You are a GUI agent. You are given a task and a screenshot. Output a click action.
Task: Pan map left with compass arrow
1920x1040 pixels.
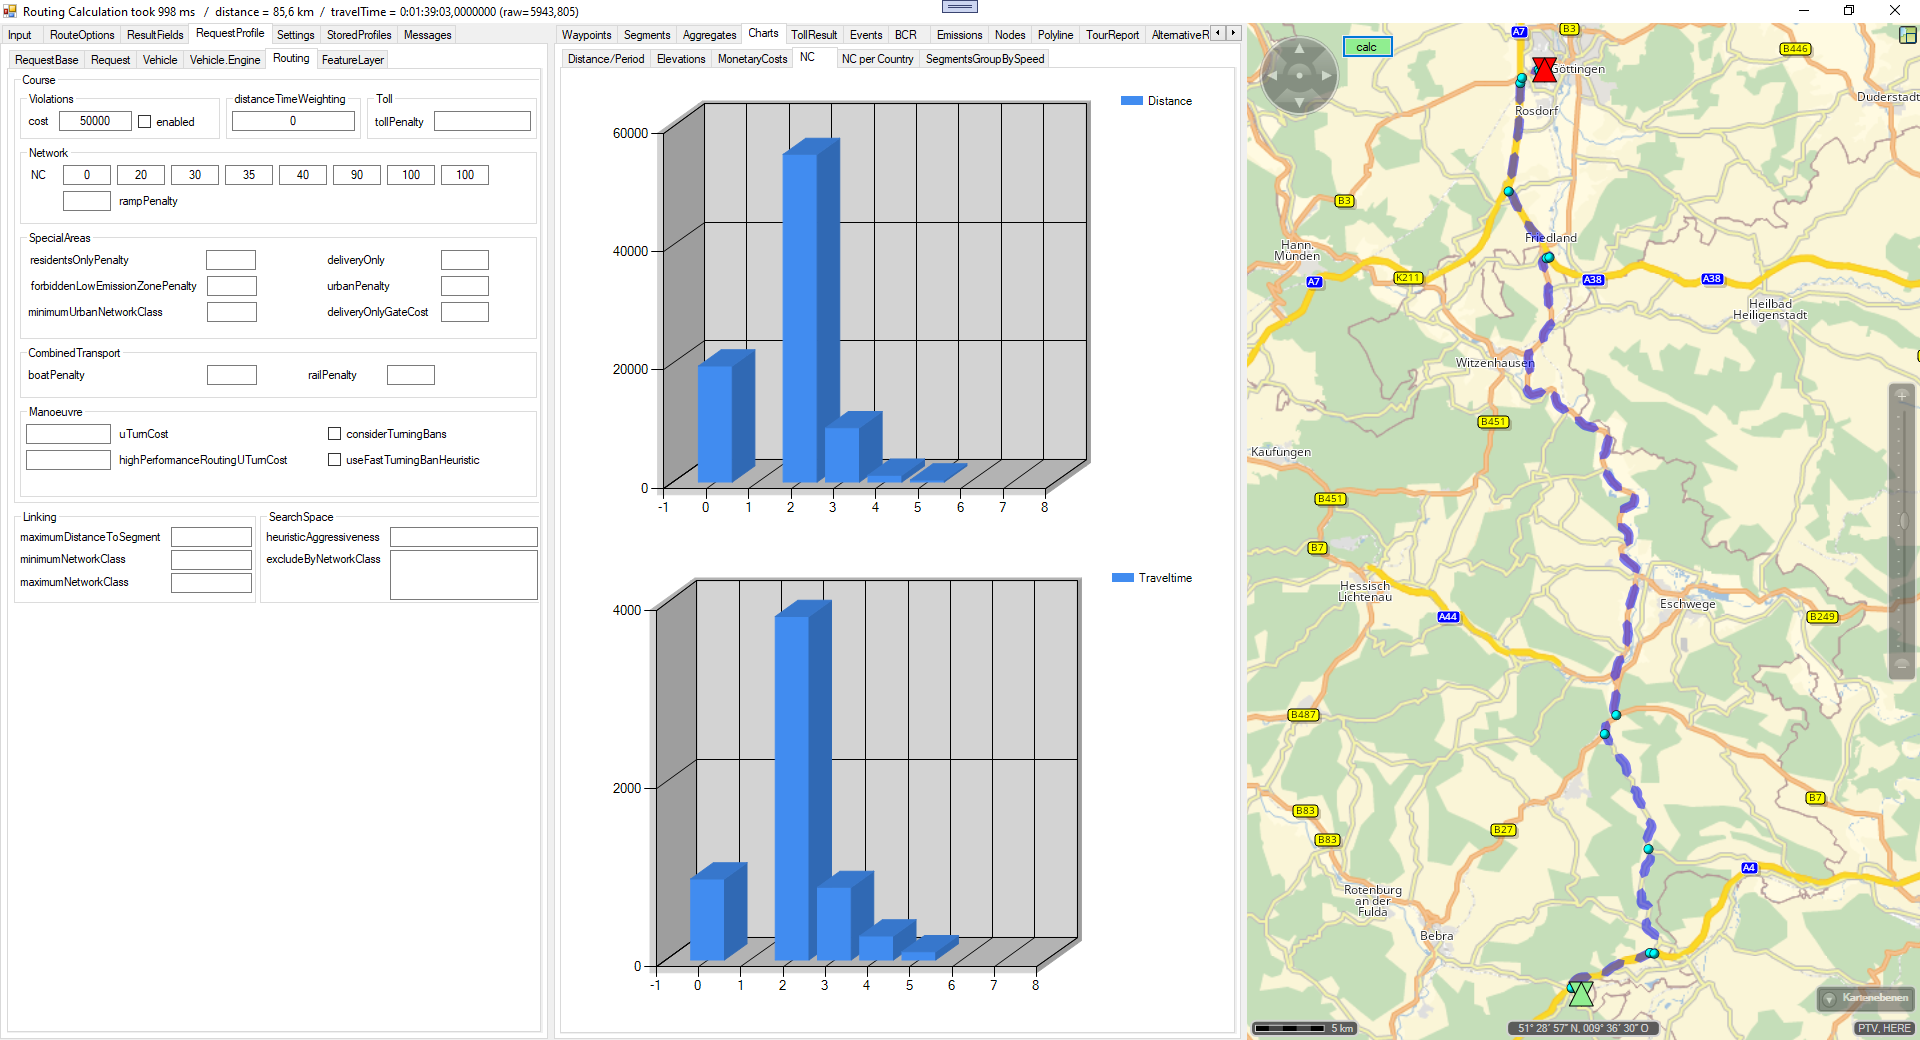pyautogui.click(x=1272, y=75)
